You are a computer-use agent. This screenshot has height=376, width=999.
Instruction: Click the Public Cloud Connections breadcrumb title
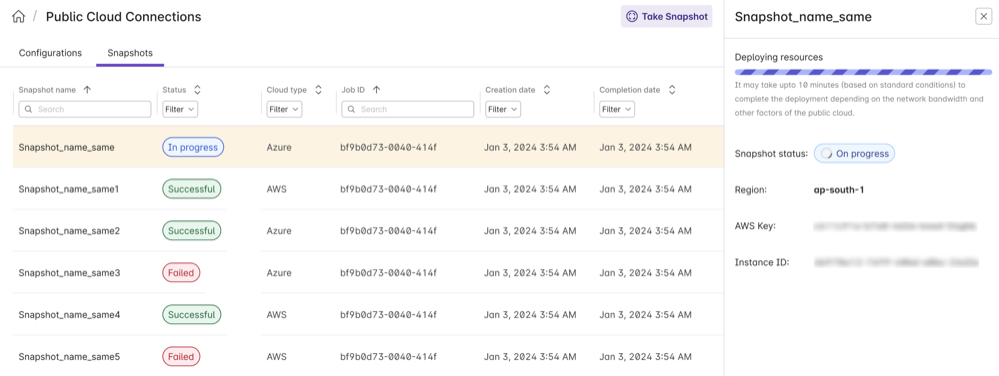(124, 17)
